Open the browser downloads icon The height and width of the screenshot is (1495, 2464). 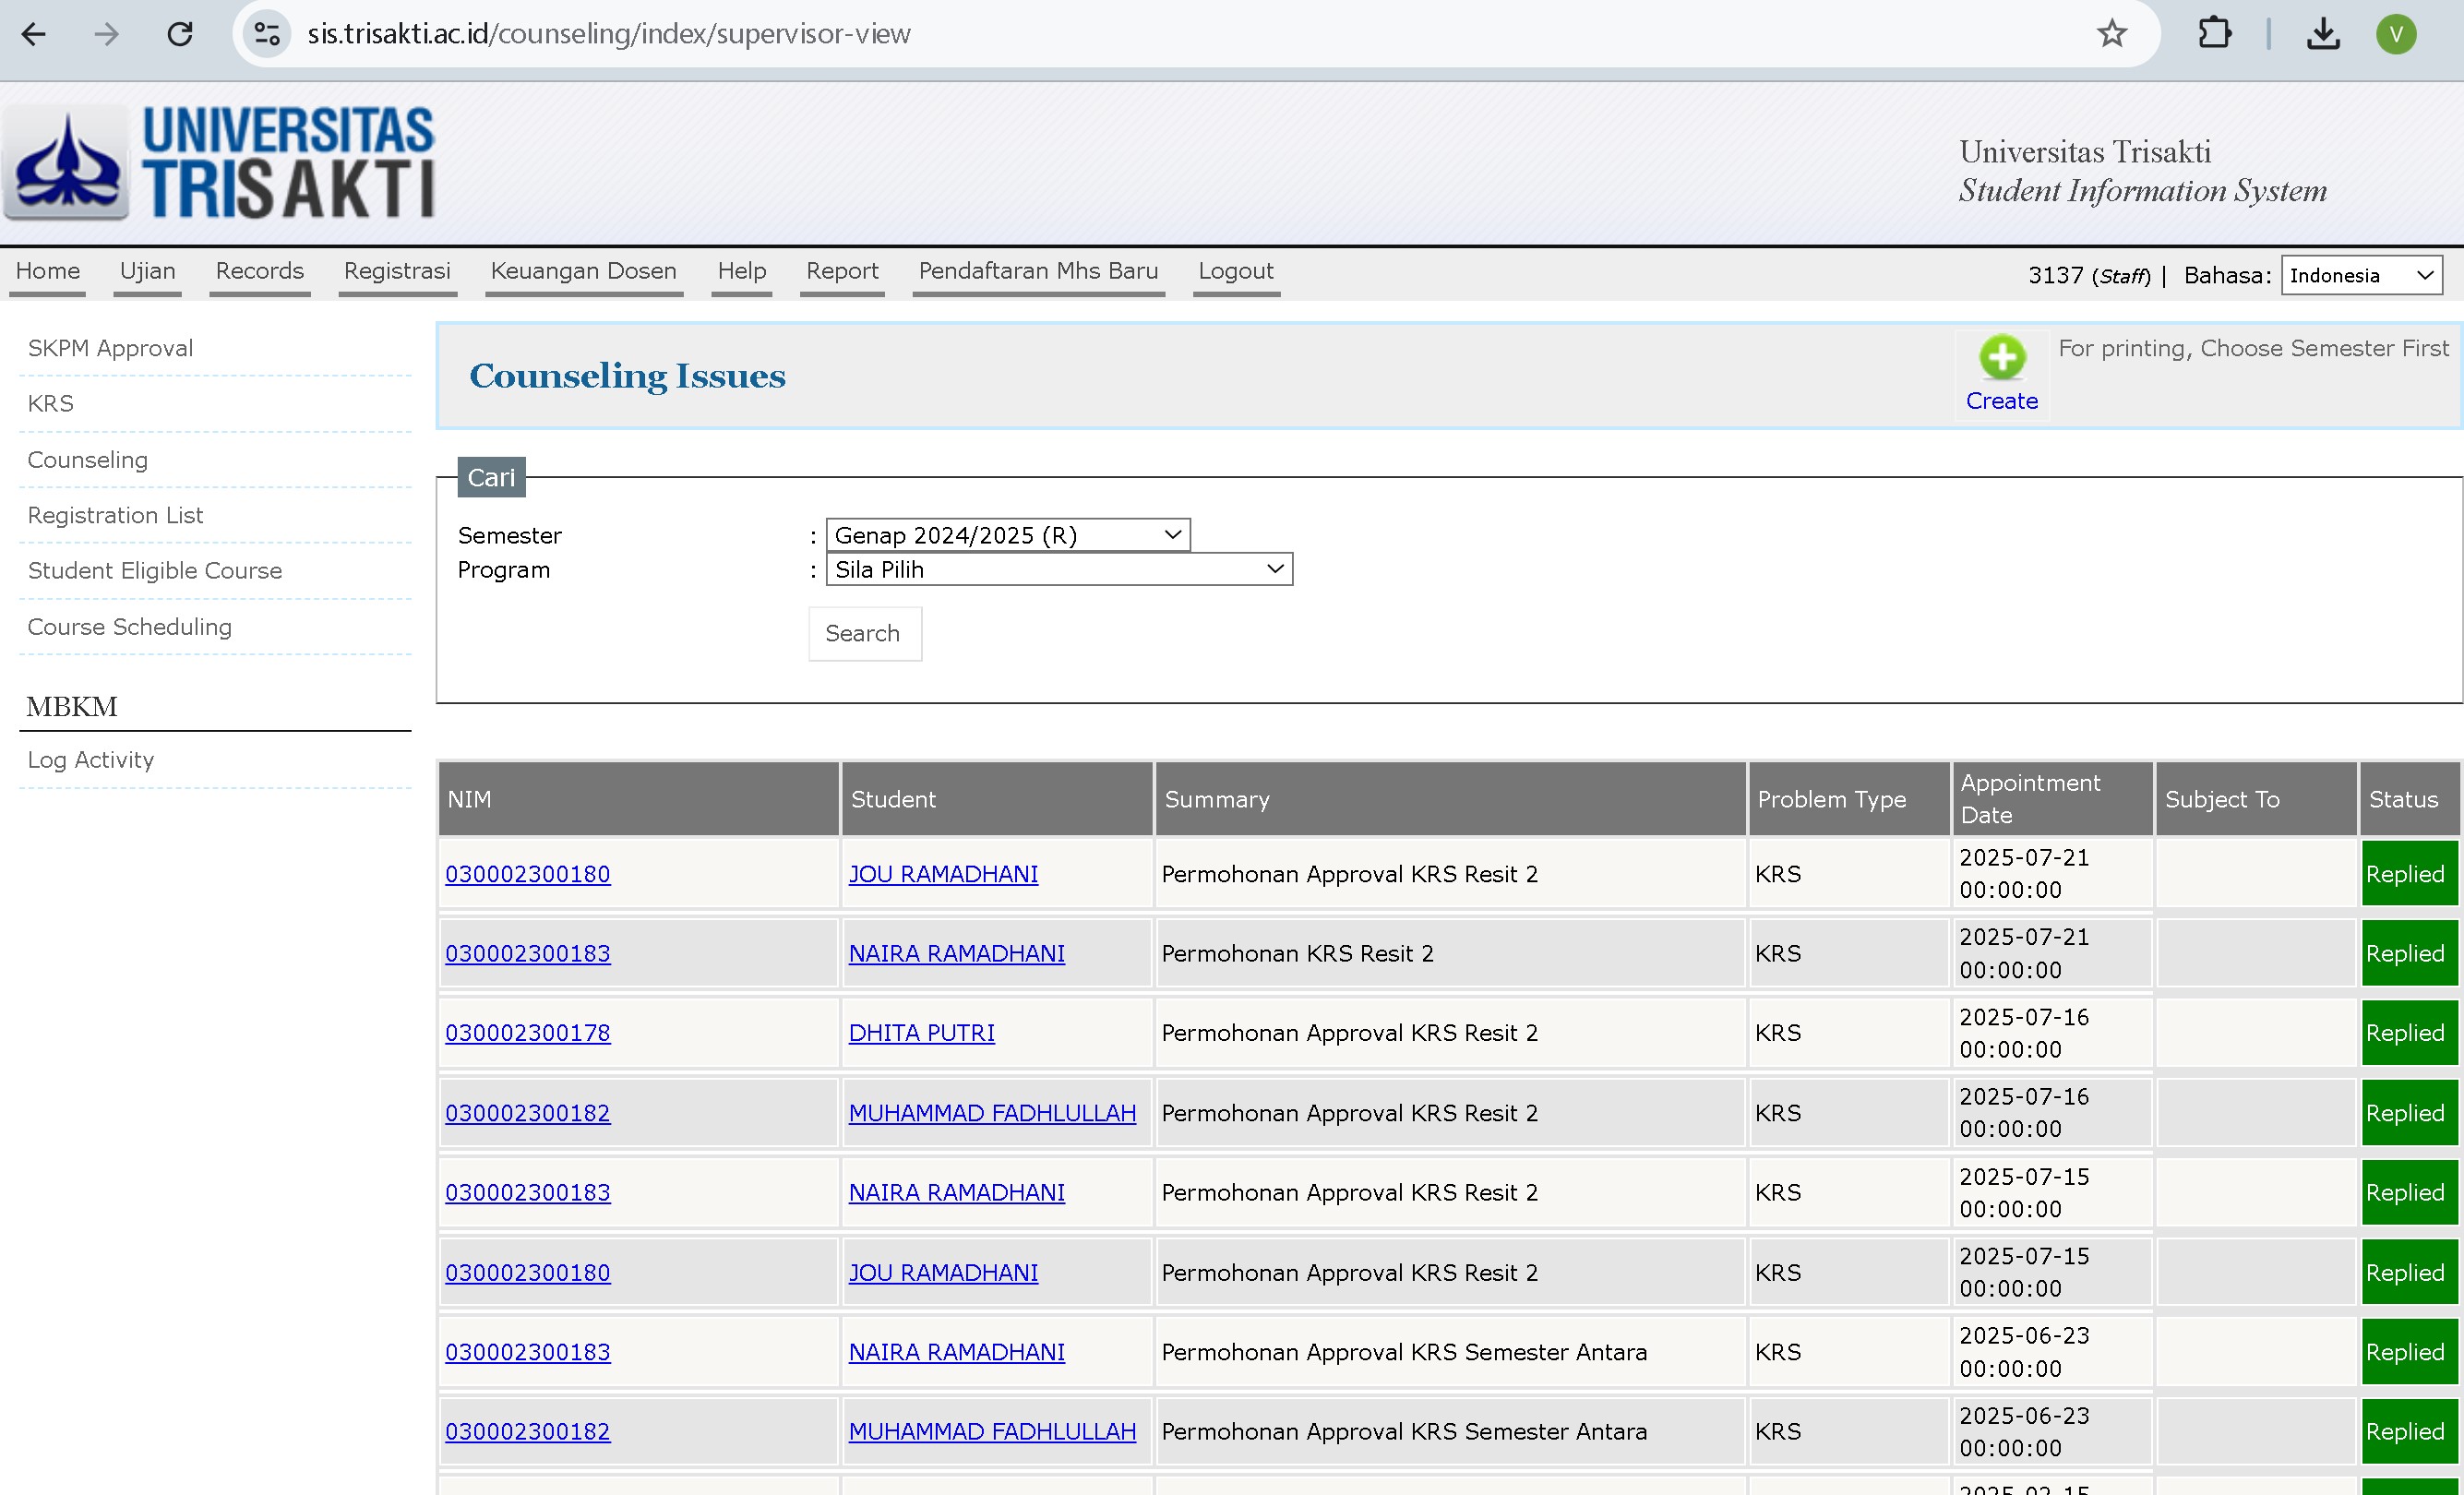click(x=2323, y=34)
